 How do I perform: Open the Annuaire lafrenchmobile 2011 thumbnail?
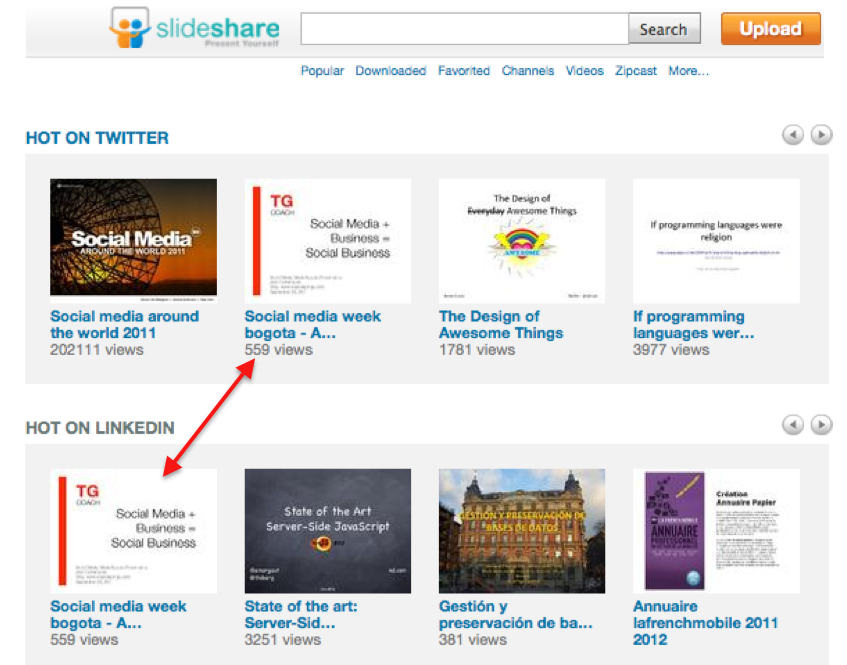pyautogui.click(x=716, y=530)
